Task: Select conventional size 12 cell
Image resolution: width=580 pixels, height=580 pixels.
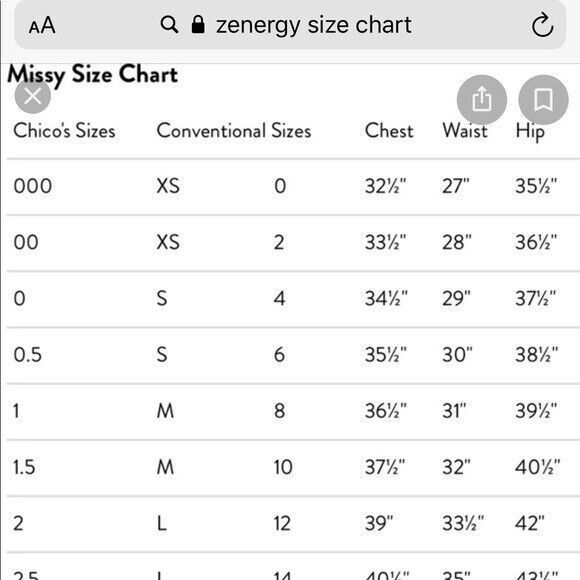Action: pyautogui.click(x=282, y=523)
